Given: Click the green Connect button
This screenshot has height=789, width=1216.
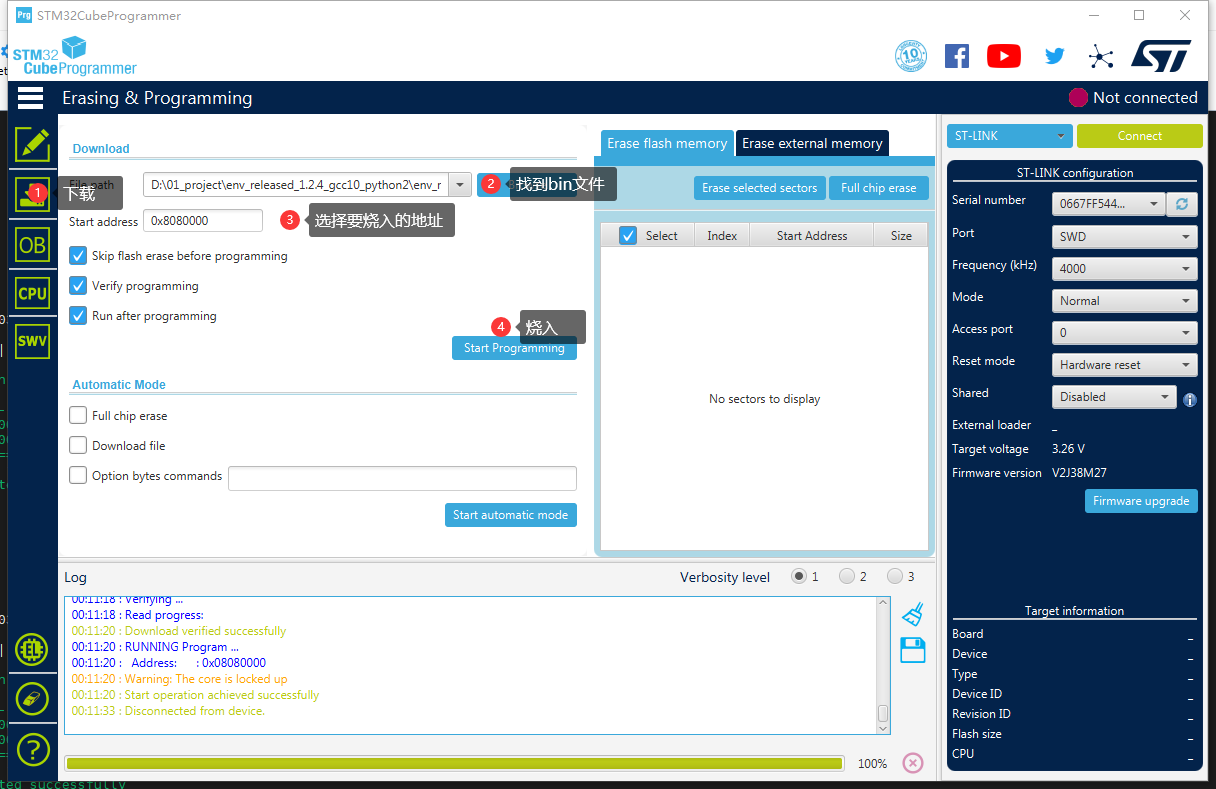Looking at the screenshot, I should point(1140,136).
